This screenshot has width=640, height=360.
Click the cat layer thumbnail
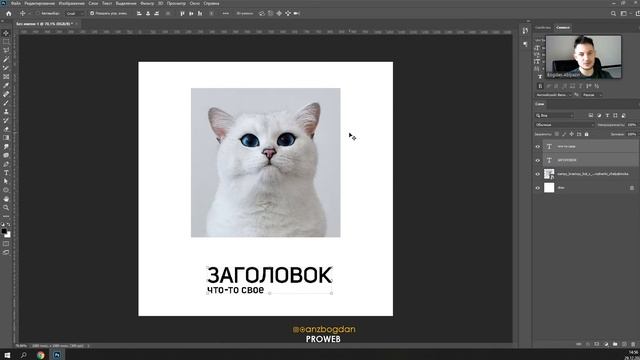pos(549,174)
